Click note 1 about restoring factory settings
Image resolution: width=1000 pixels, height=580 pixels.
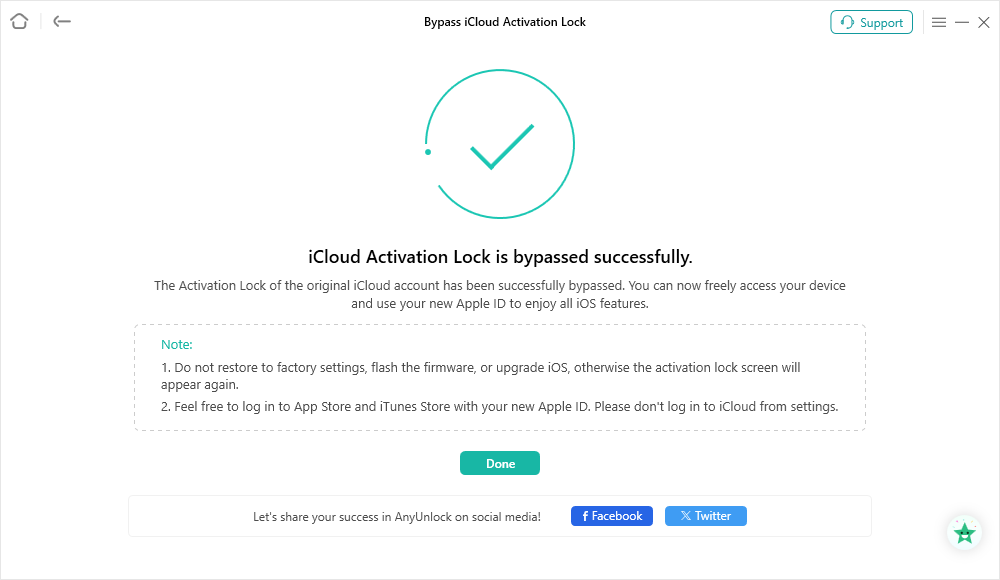point(480,376)
